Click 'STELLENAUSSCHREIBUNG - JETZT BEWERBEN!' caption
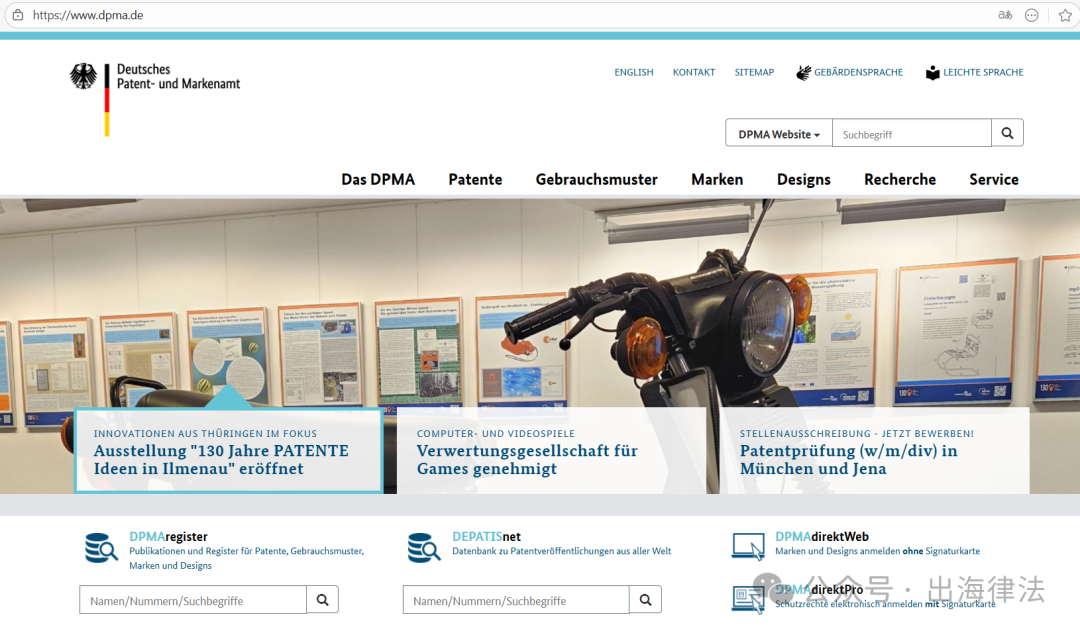The image size is (1080, 633). coord(856,433)
